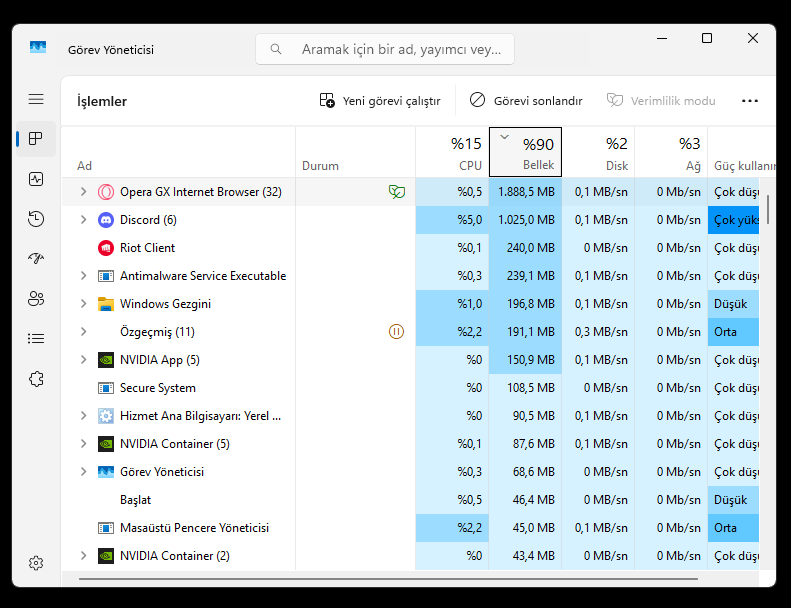The height and width of the screenshot is (608, 791).
Task: Click the search magnifier icon
Action: pos(276,49)
